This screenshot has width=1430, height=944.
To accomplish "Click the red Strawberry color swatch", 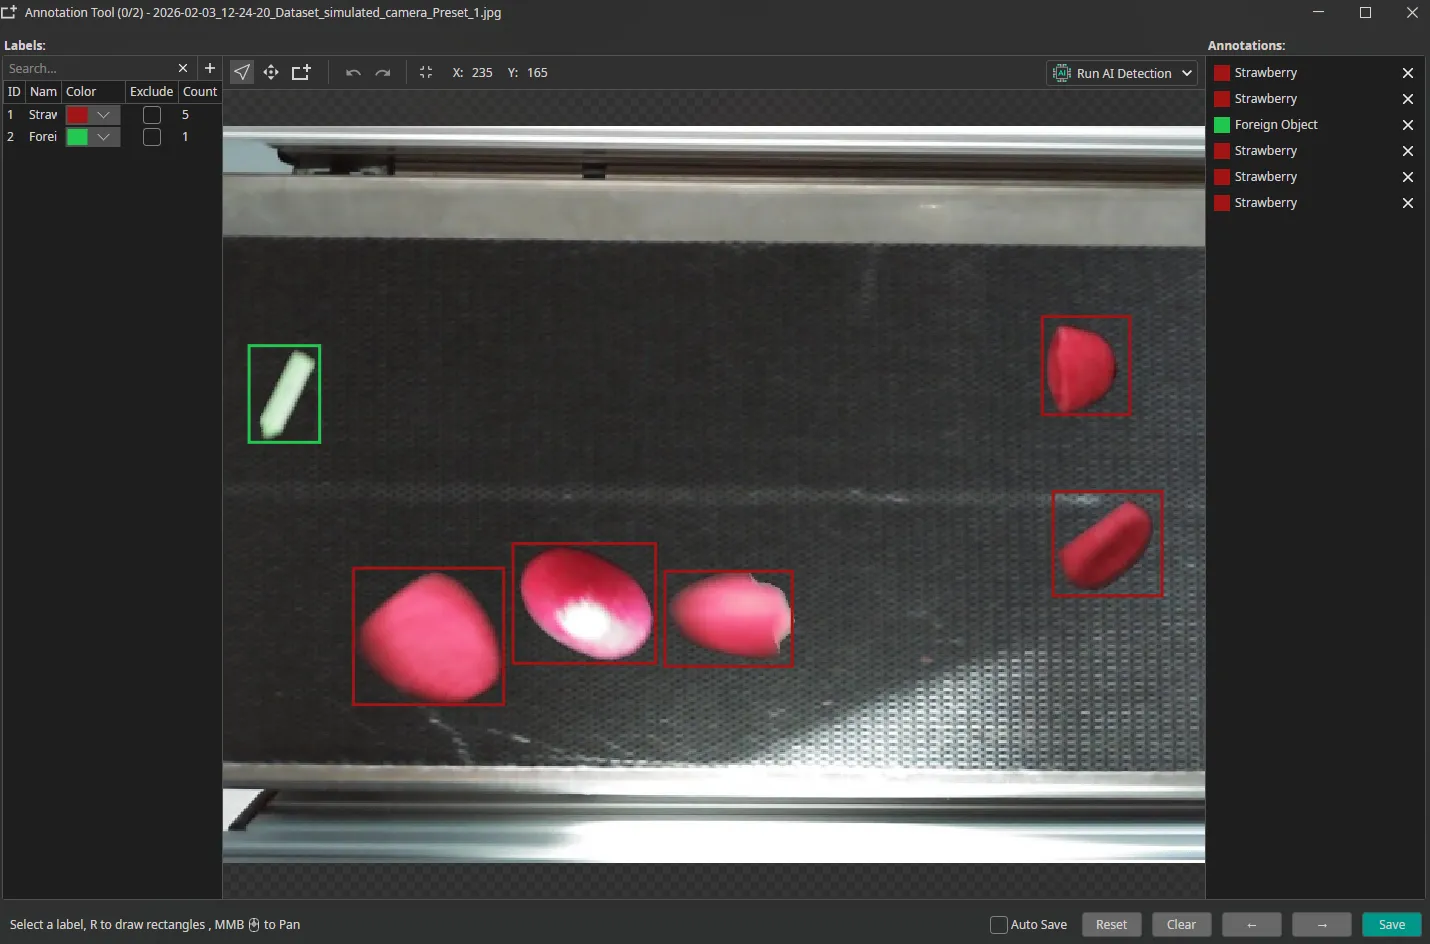I will coord(77,115).
